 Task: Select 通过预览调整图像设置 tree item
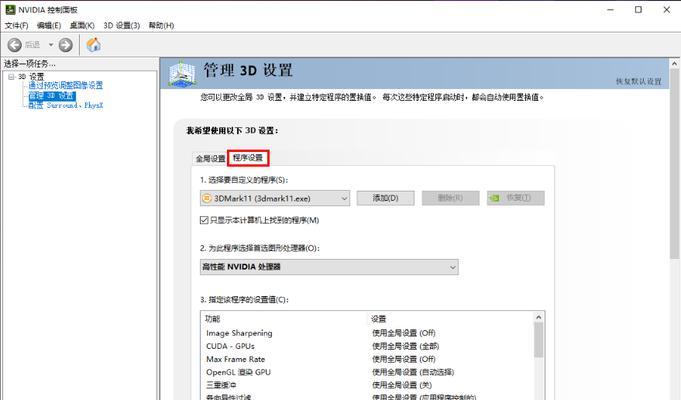click(66, 85)
